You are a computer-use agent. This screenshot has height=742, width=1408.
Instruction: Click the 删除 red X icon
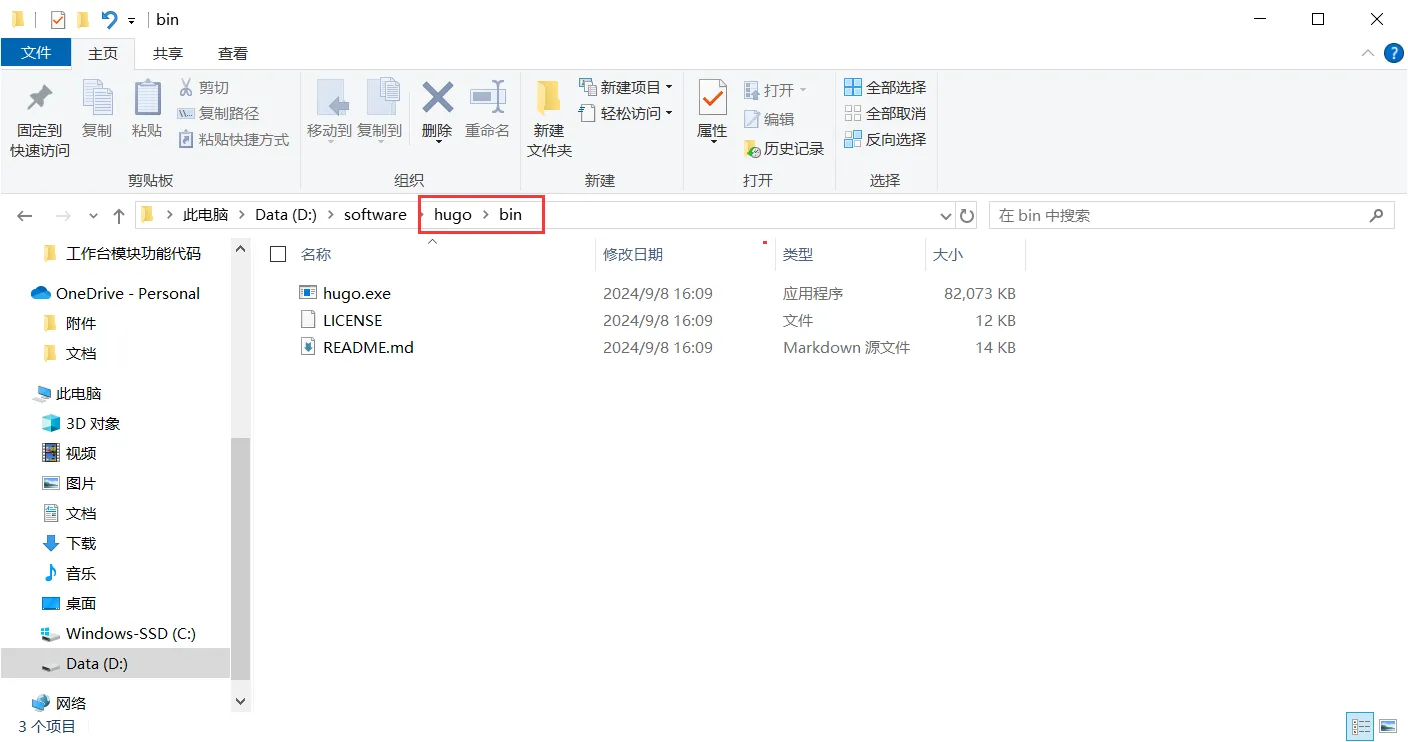437,97
